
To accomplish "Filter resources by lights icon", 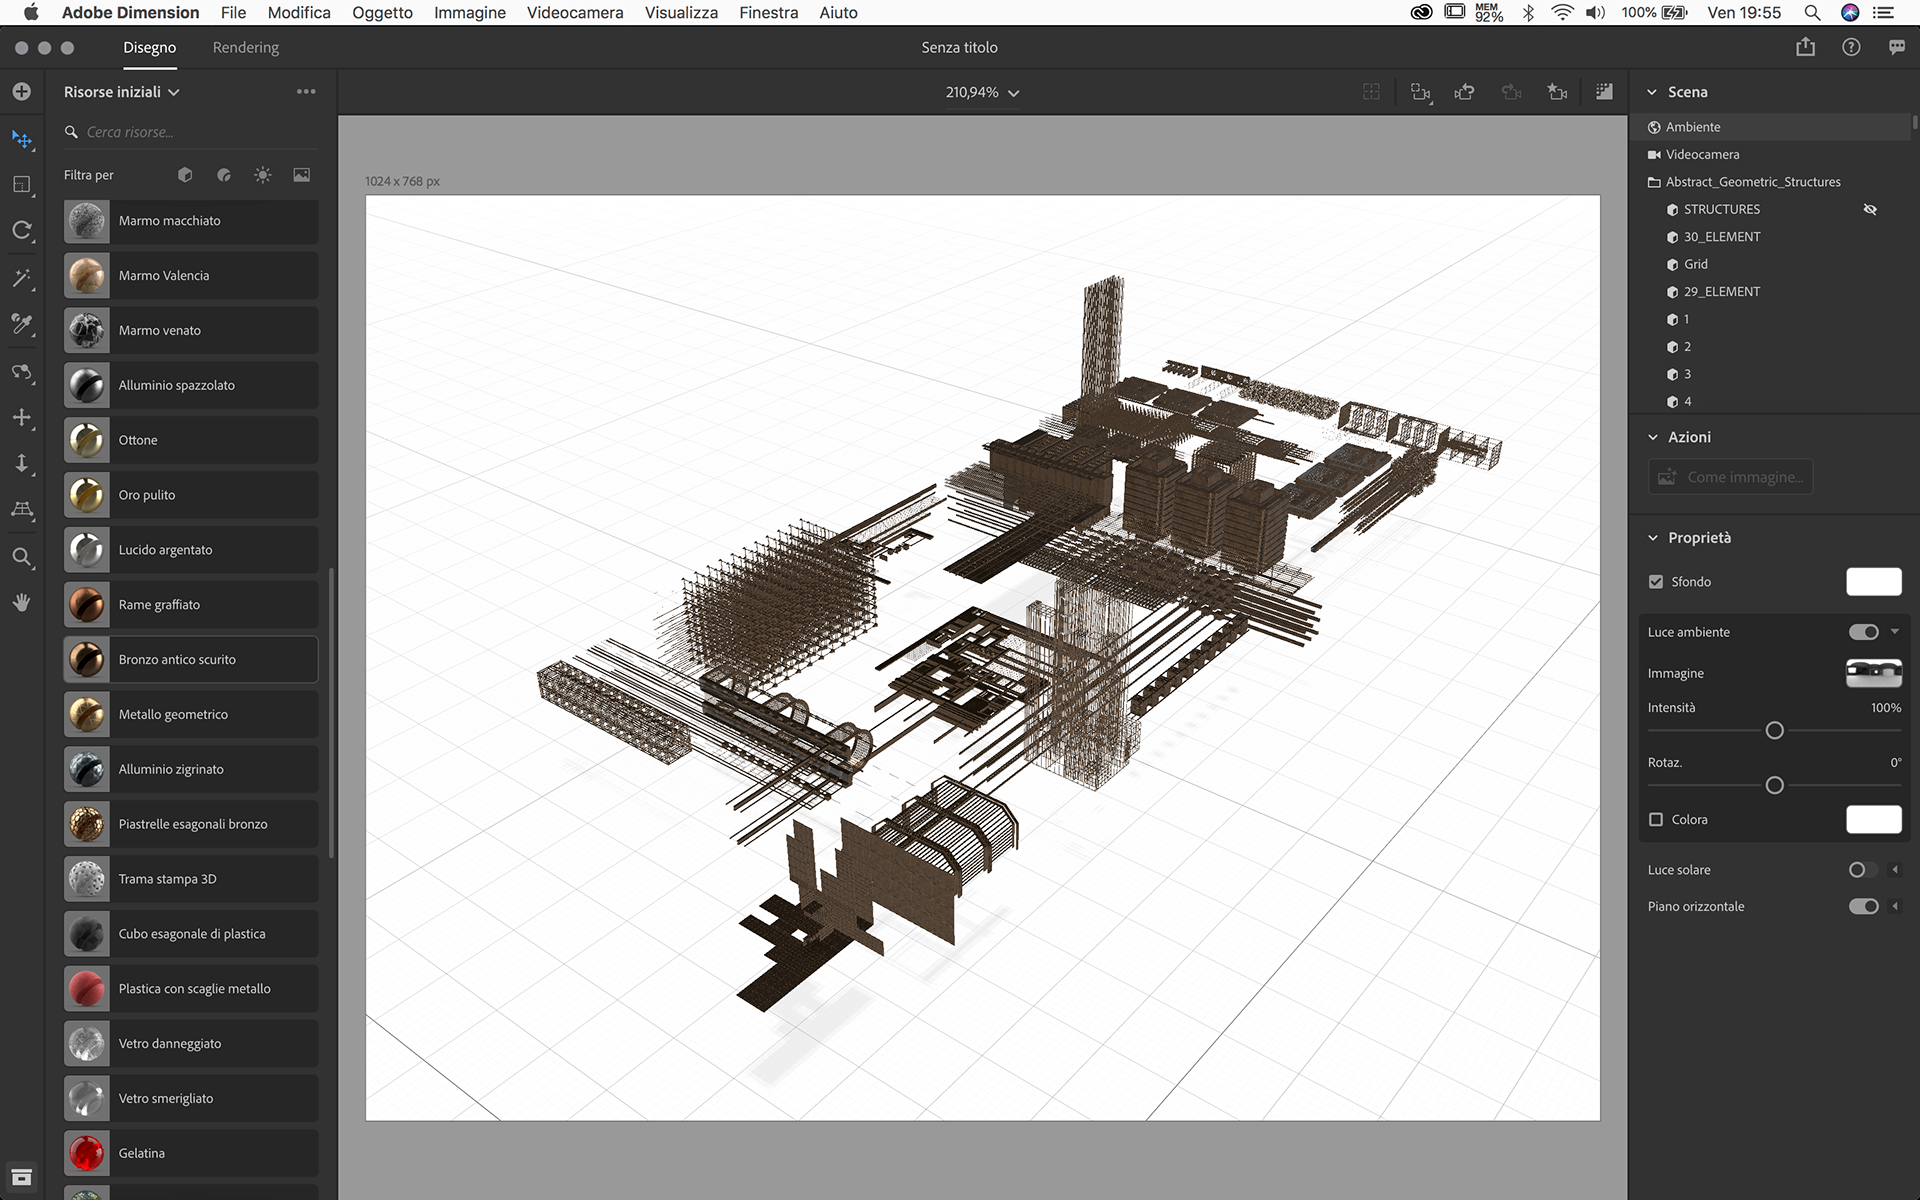I will coord(262,175).
